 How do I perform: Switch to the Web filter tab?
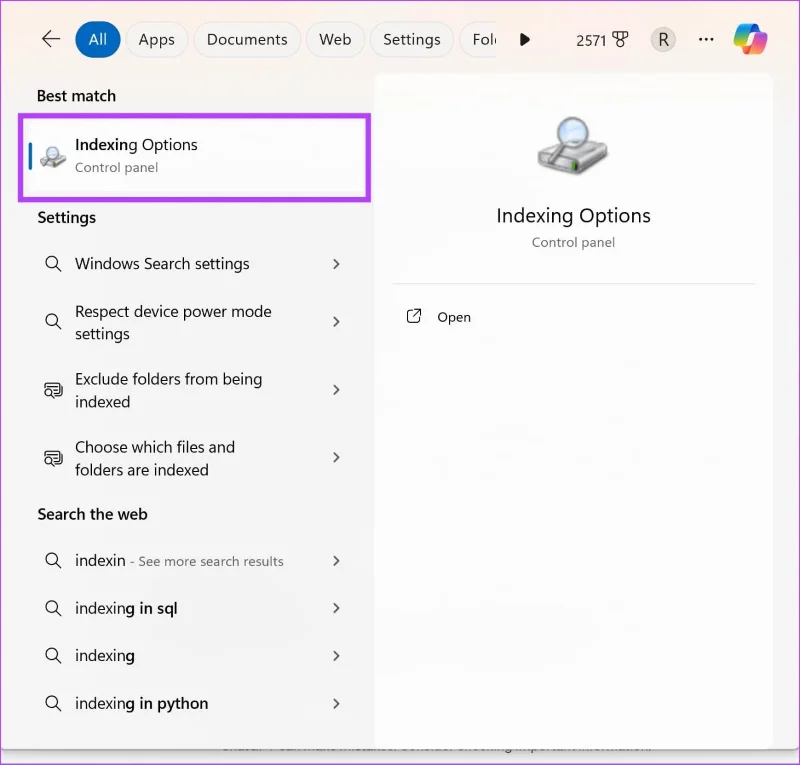pyautogui.click(x=335, y=39)
